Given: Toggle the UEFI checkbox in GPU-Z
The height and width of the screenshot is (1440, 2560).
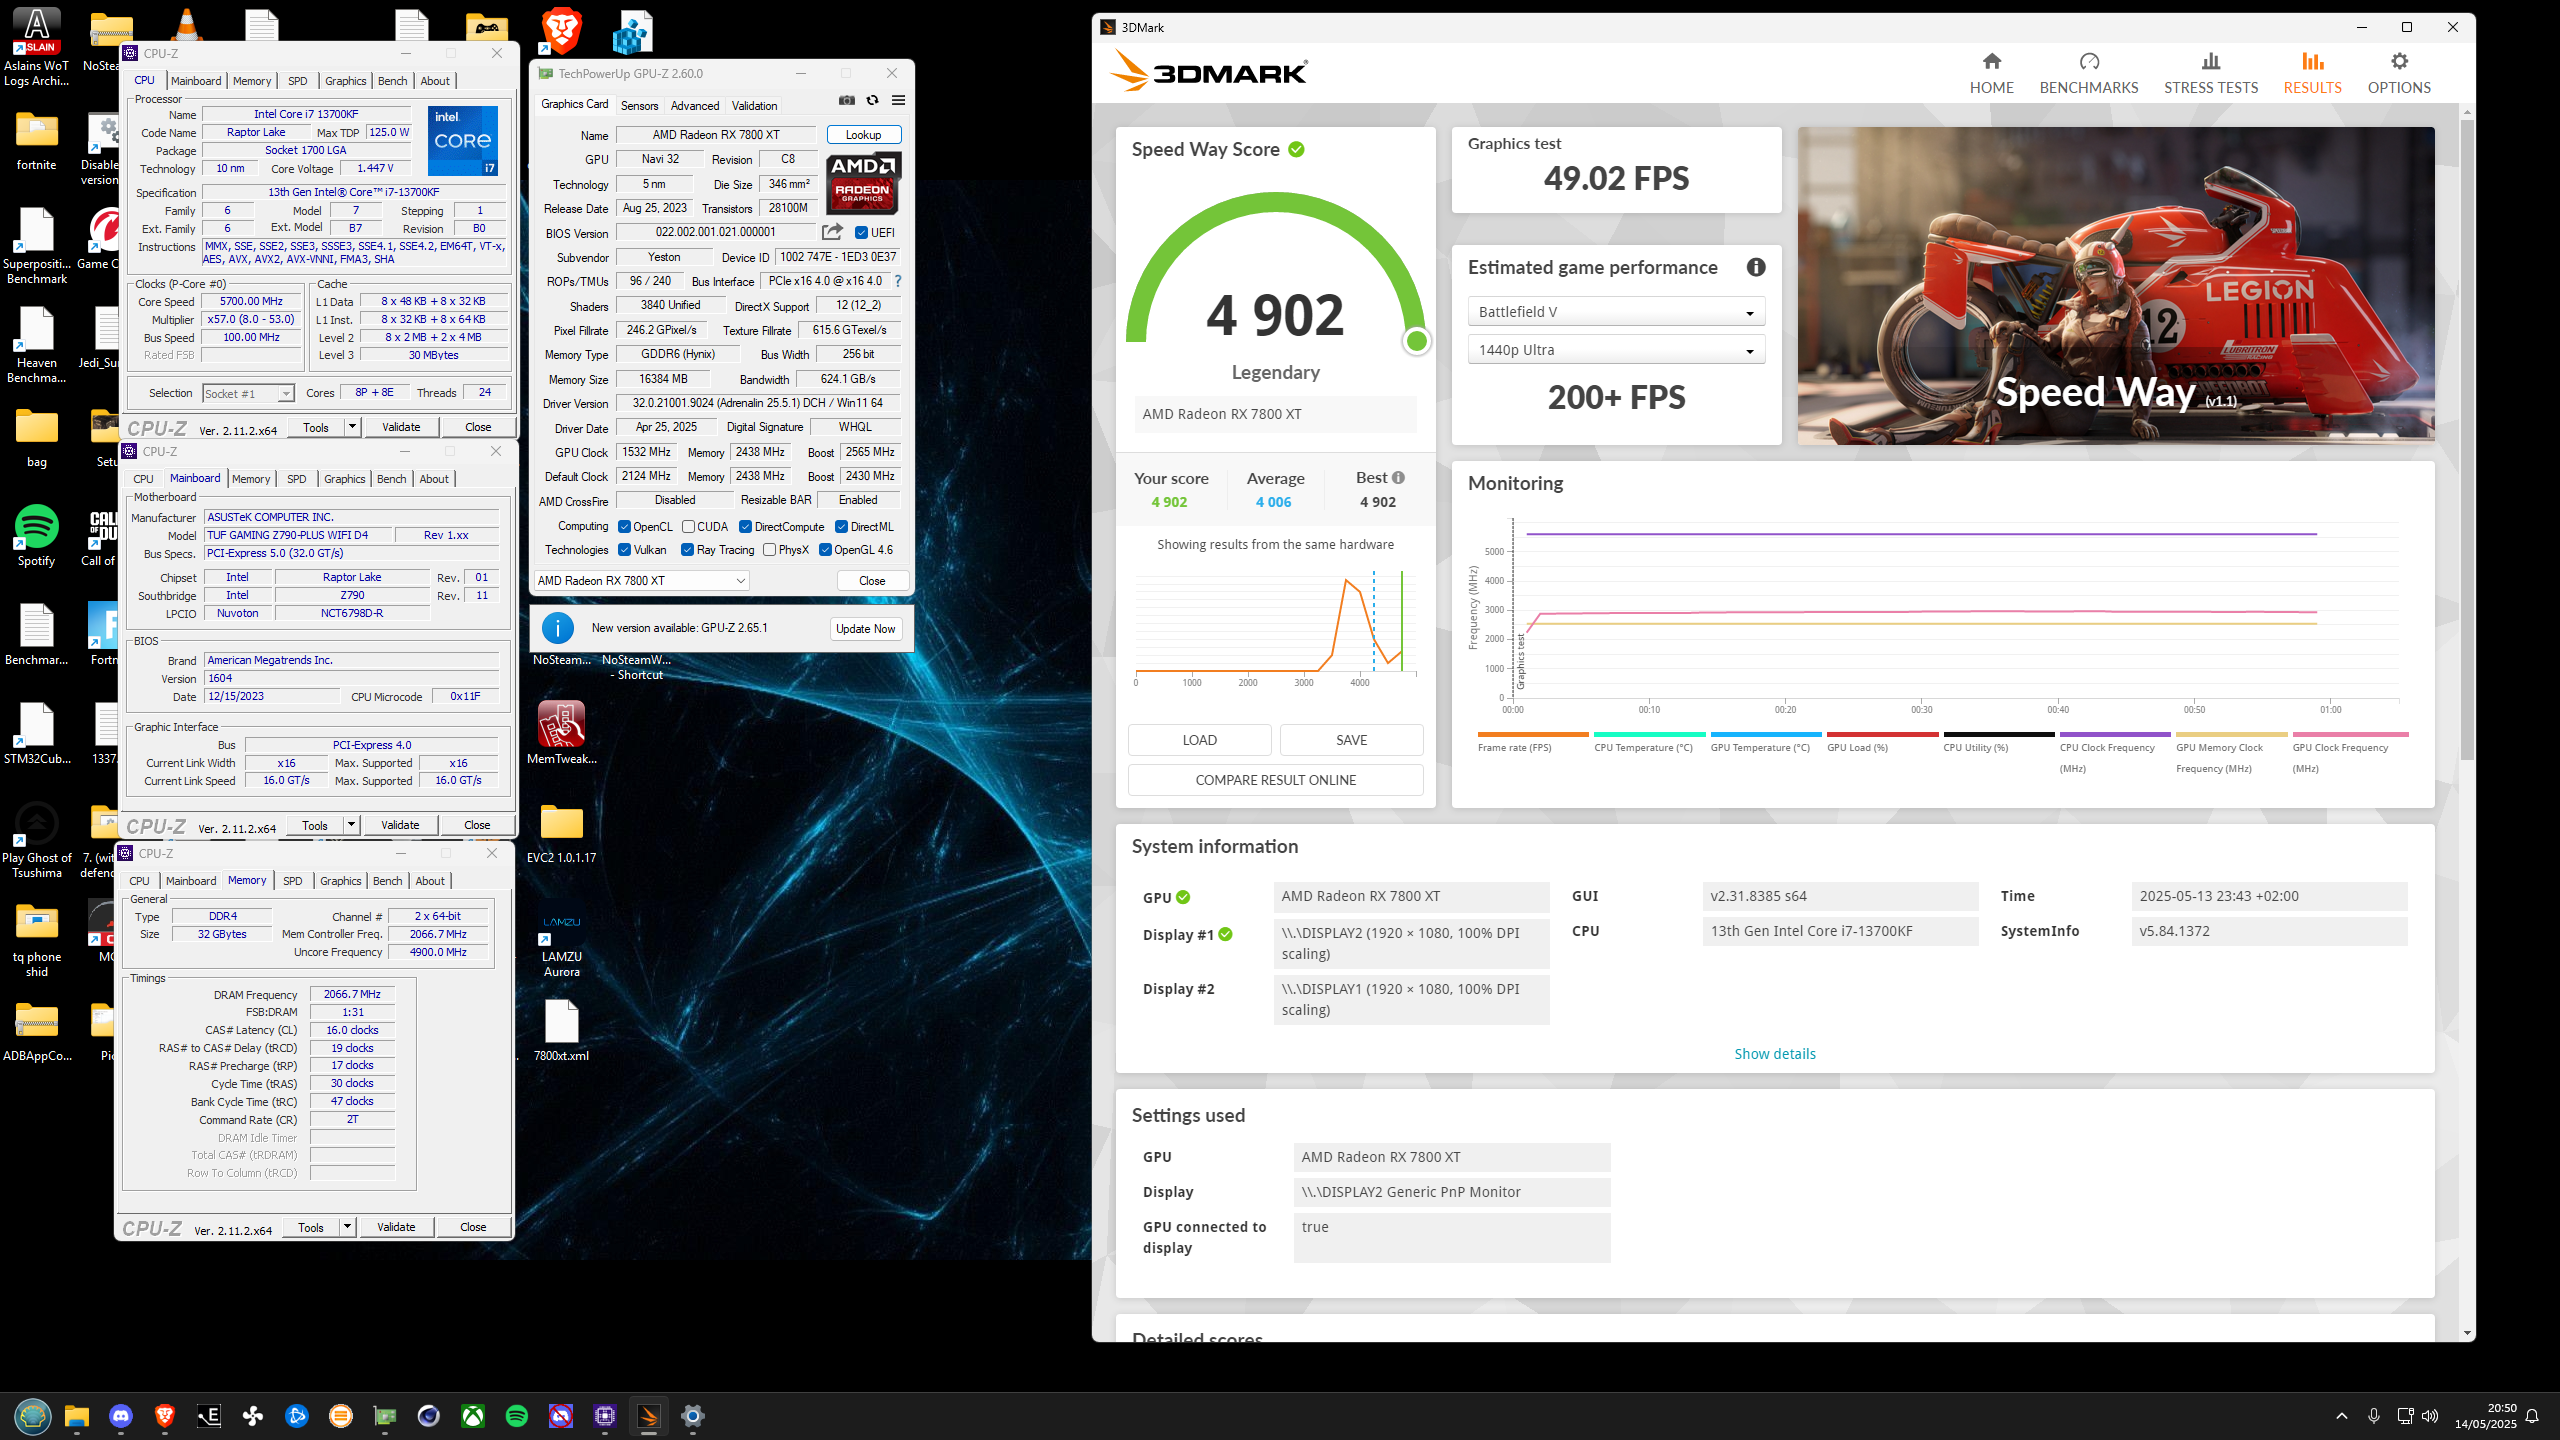Looking at the screenshot, I should pos(861,233).
